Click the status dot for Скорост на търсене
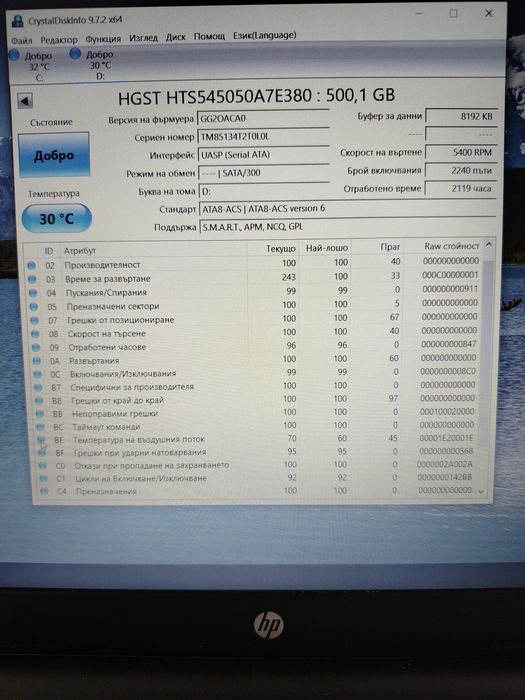 click(x=36, y=334)
